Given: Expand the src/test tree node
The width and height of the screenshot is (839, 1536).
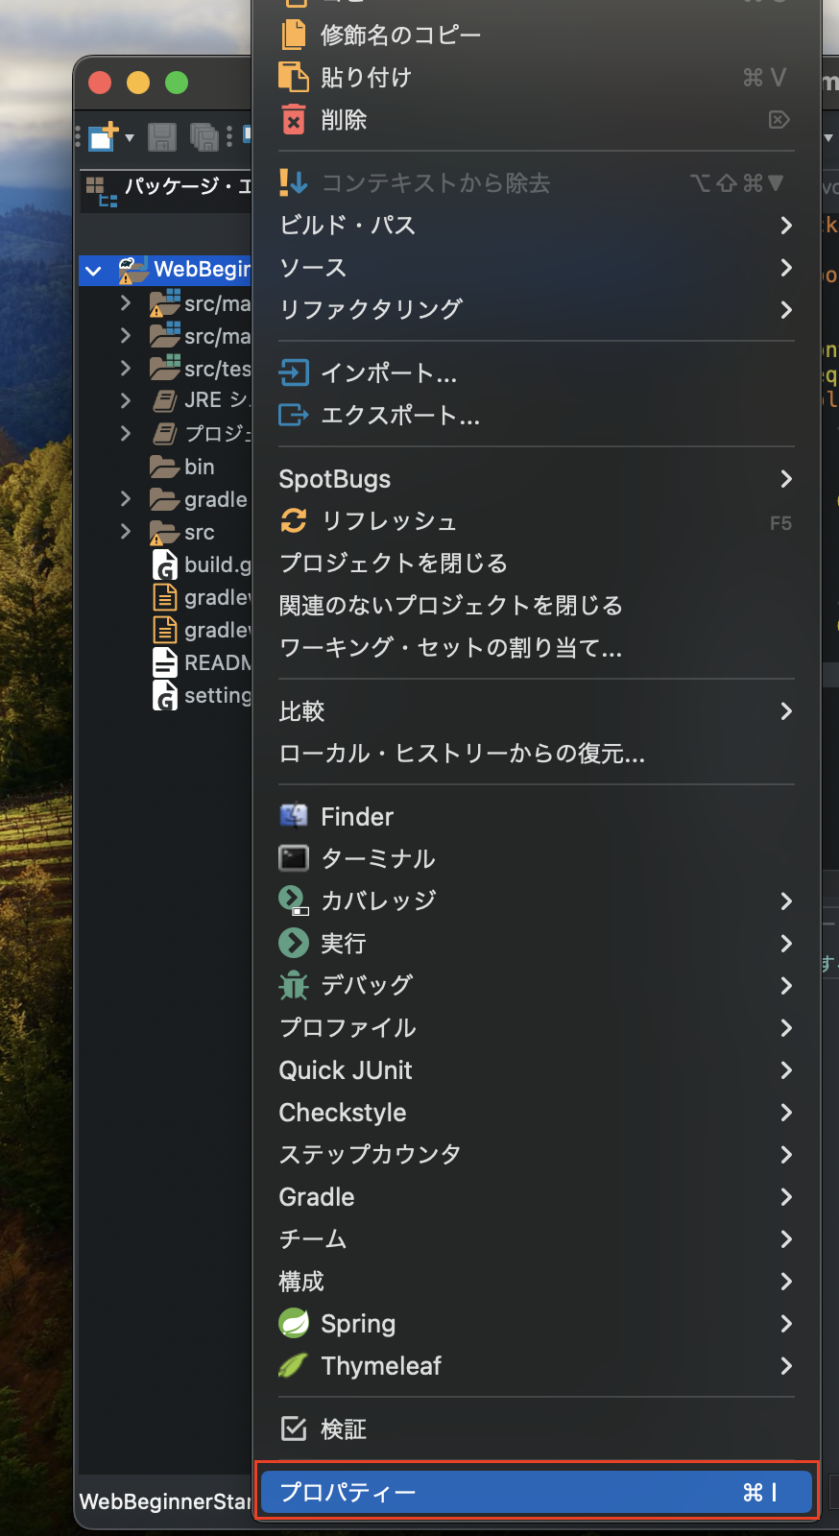Looking at the screenshot, I should pos(124,368).
